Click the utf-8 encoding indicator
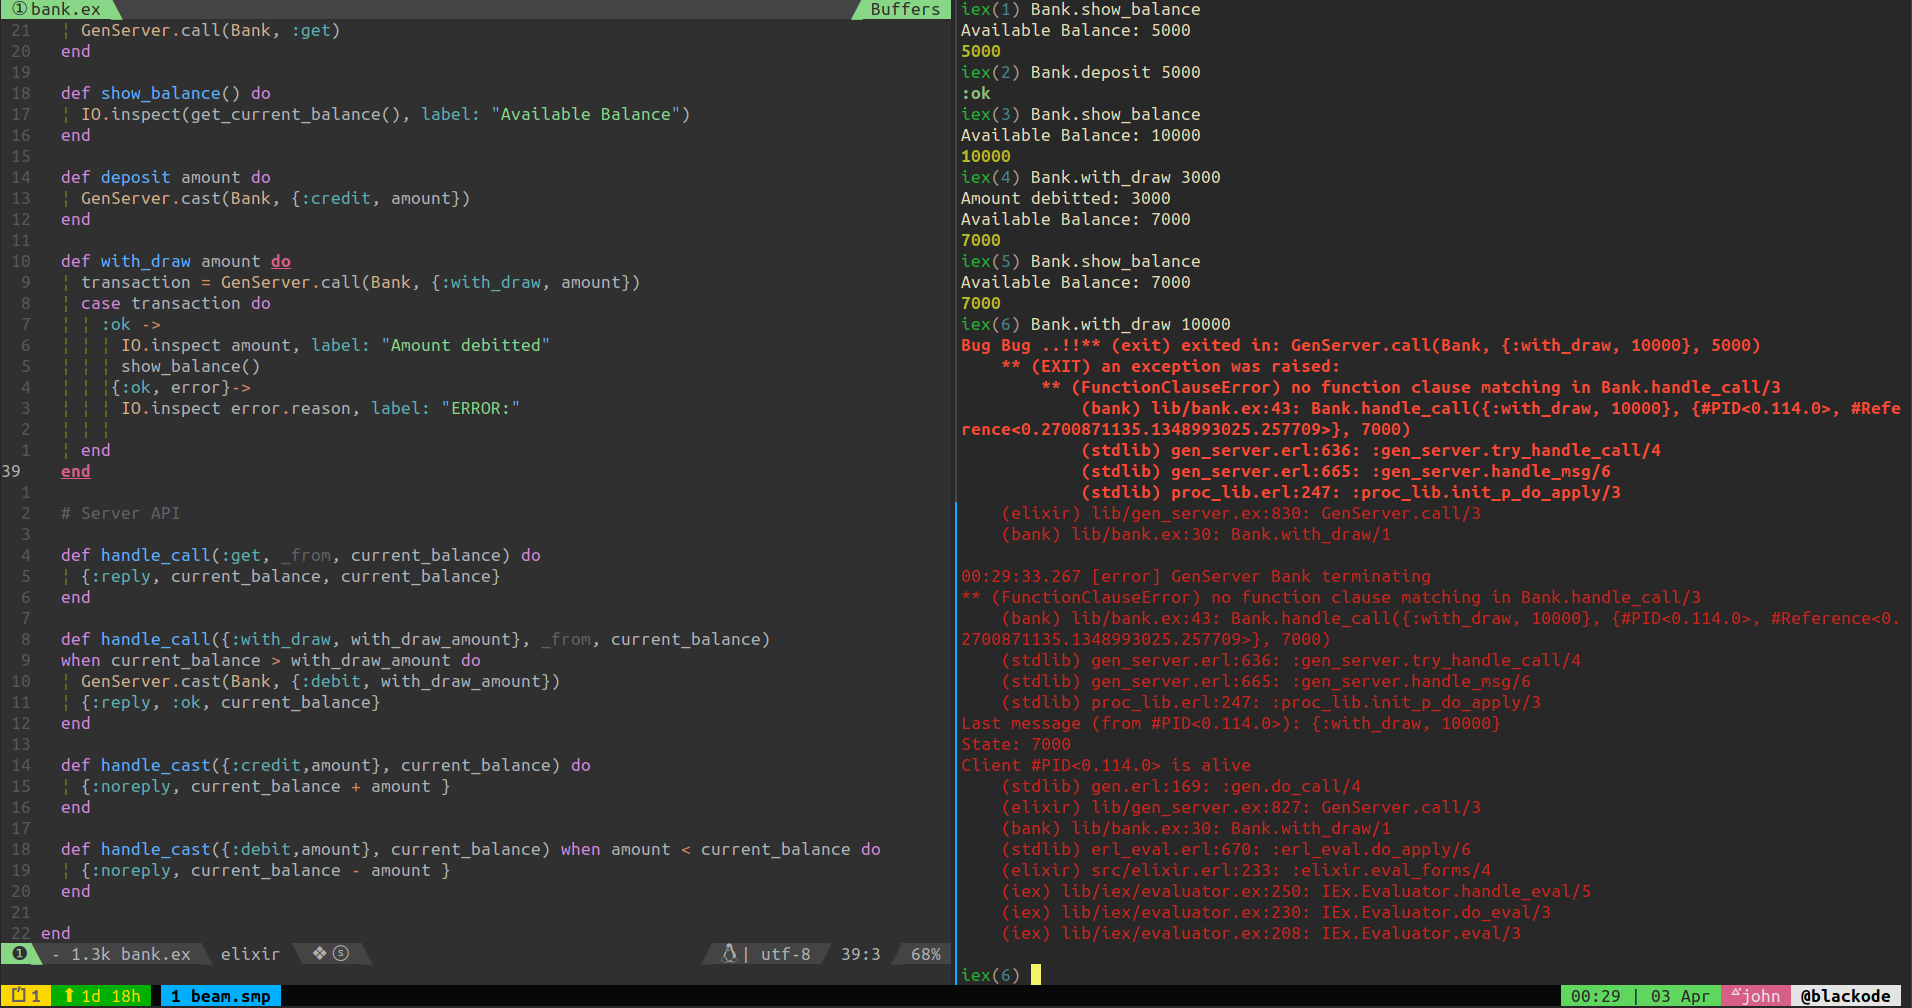Screen dimensions: 1912x1008 (785, 954)
